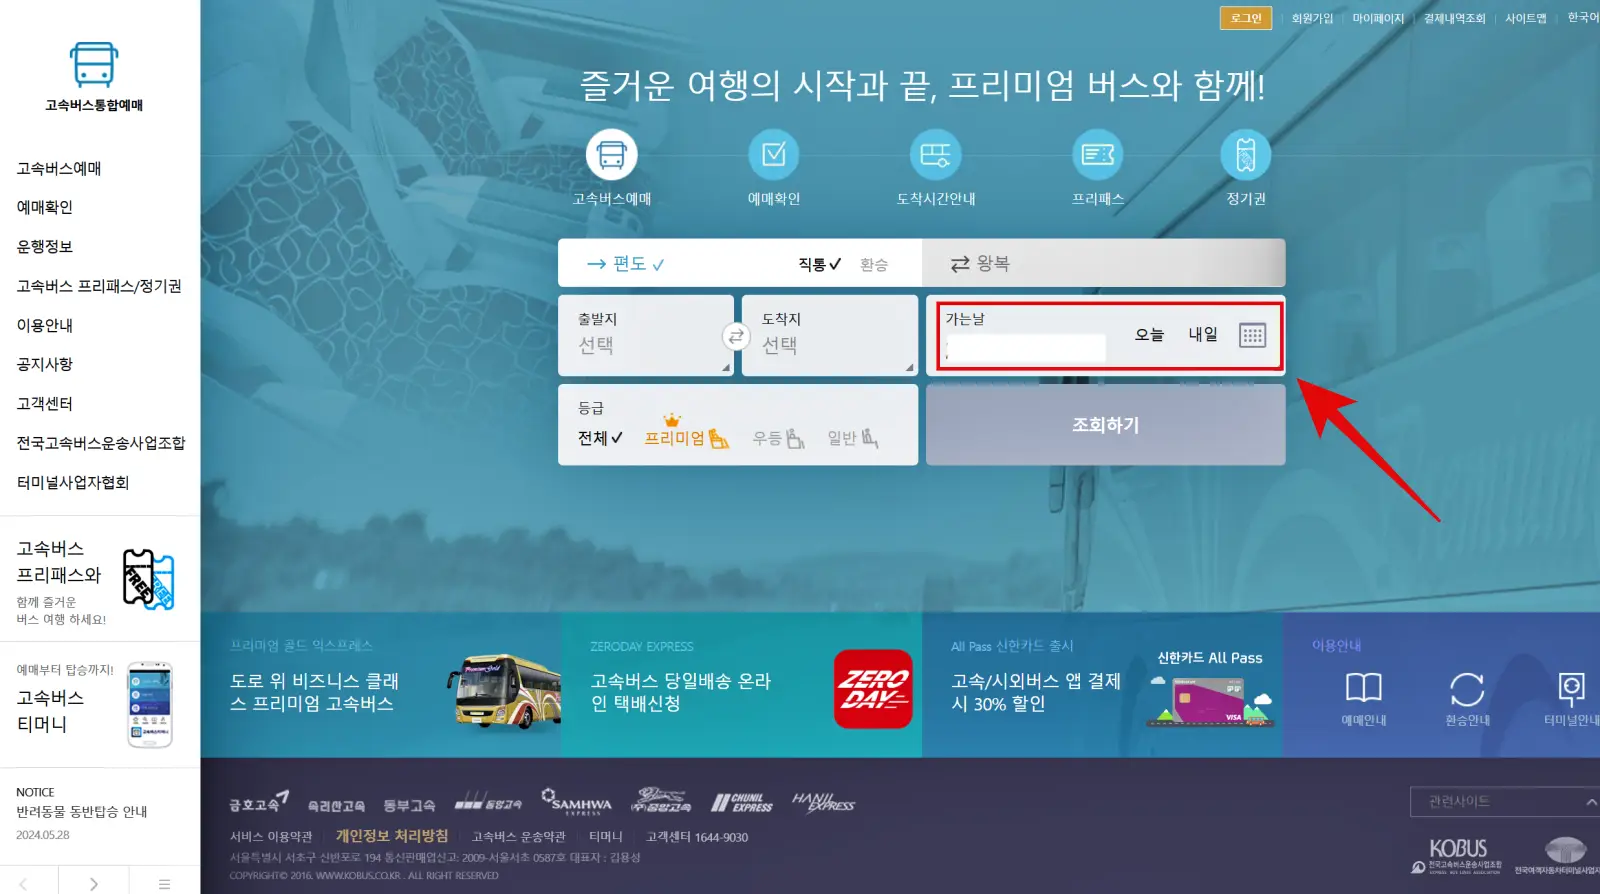Image resolution: width=1600 pixels, height=894 pixels.
Task: Swap departure and arrival terminals
Action: pos(737,336)
